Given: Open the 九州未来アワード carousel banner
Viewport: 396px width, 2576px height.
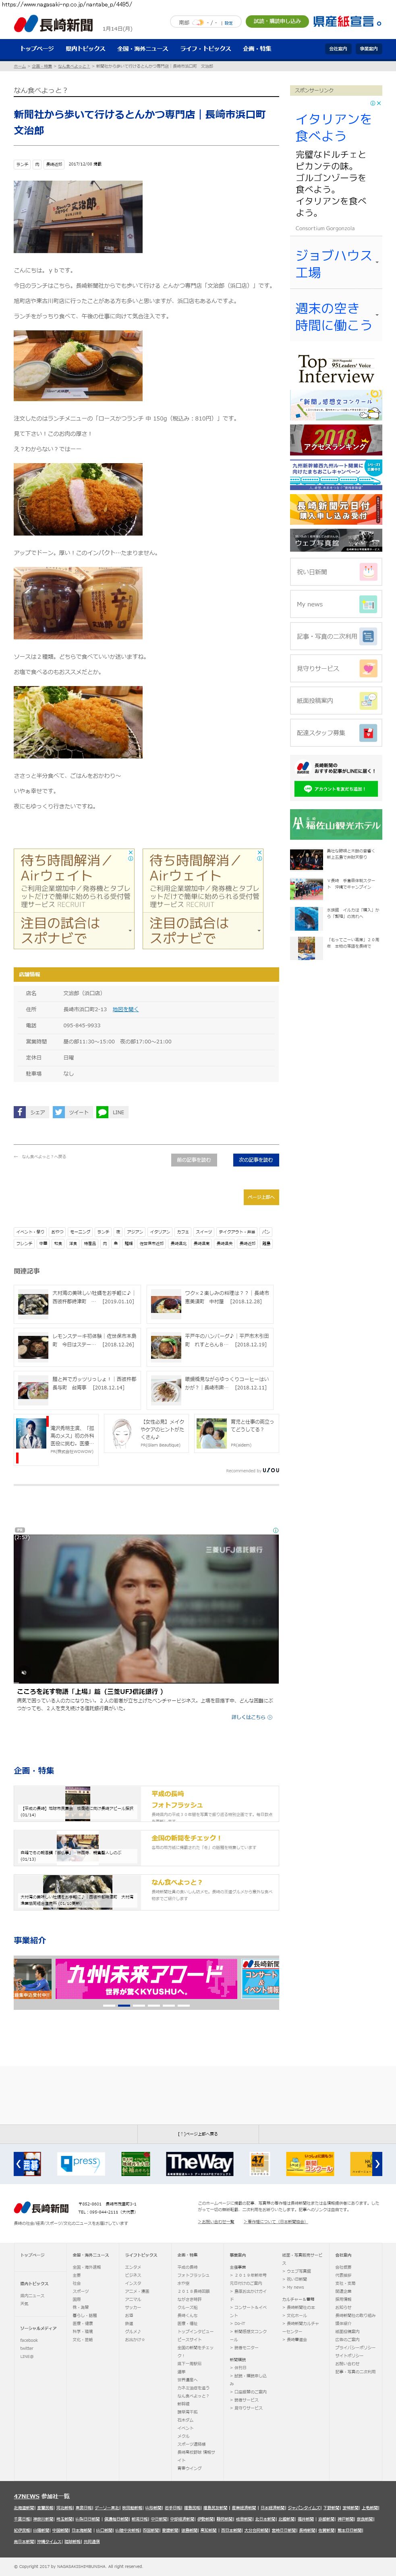Looking at the screenshot, I should tap(146, 1978).
